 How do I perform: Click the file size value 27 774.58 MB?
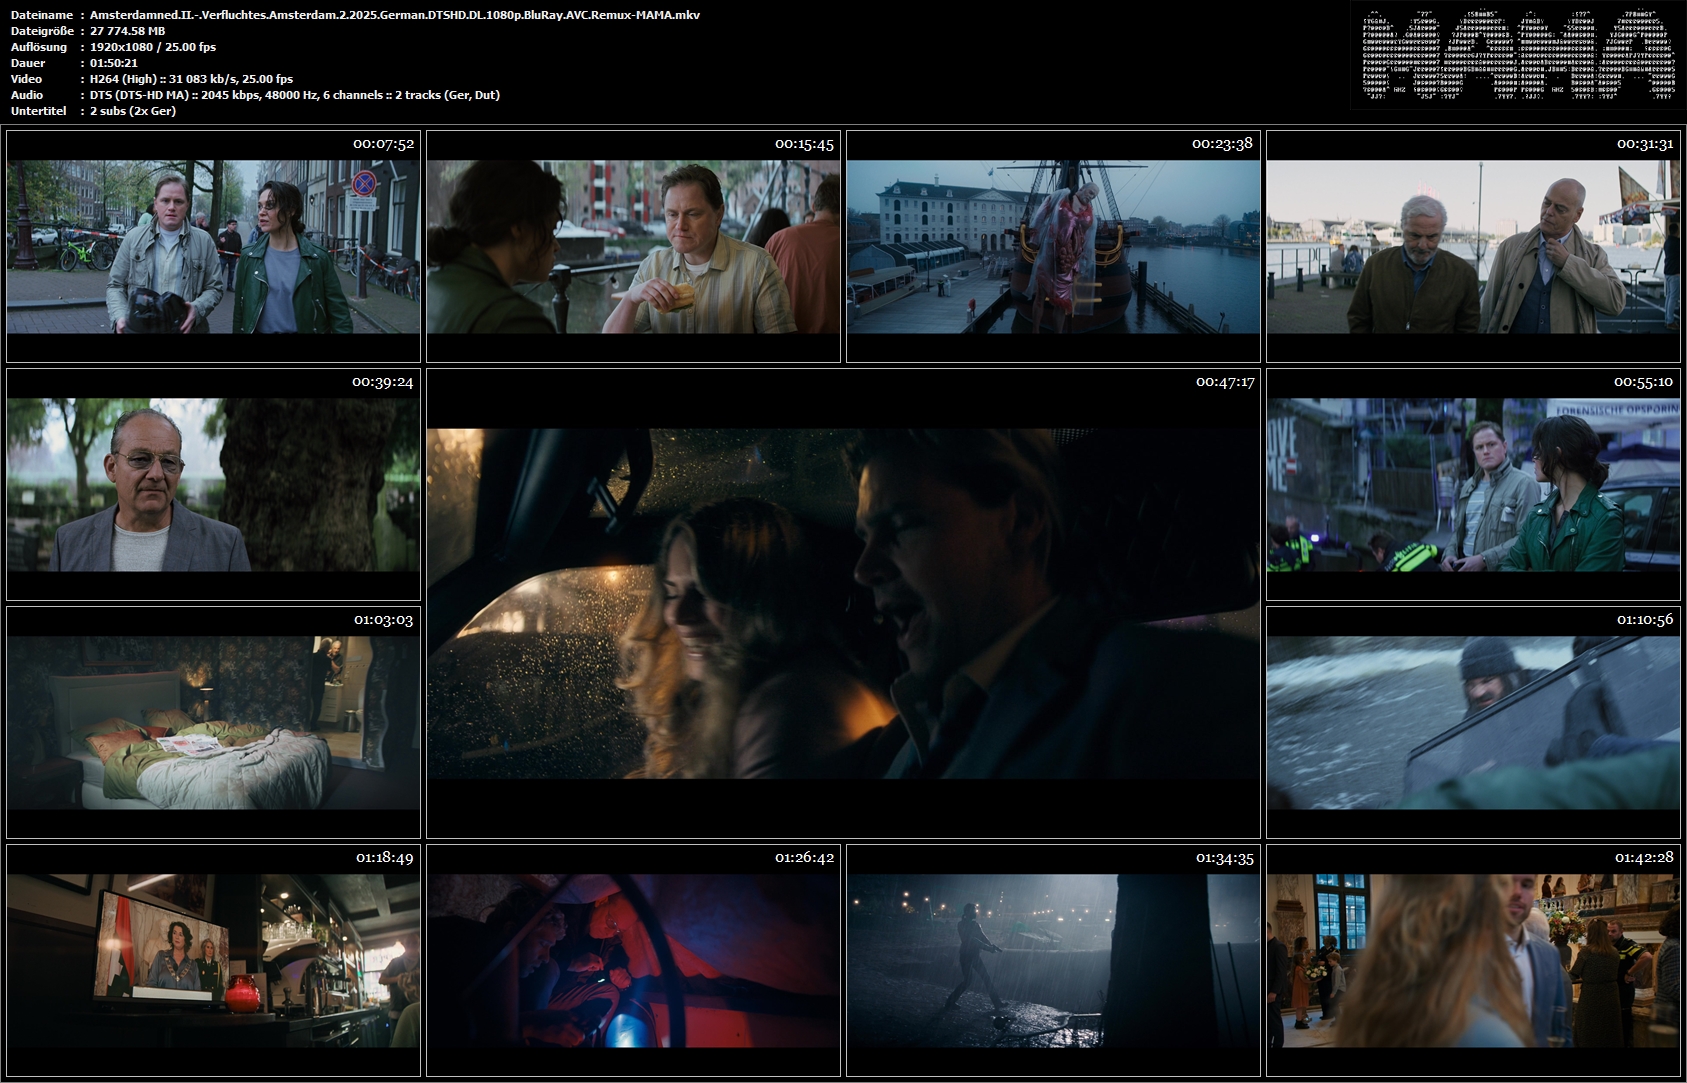pos(128,31)
